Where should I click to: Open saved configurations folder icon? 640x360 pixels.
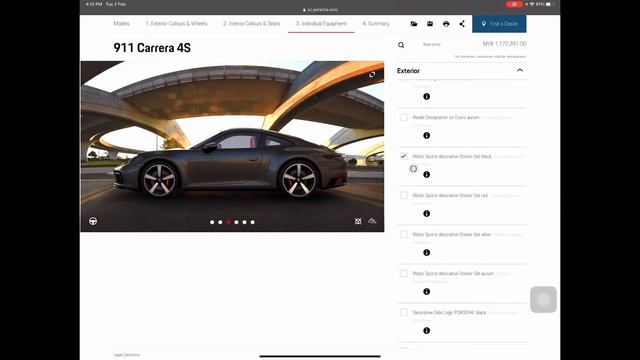414,24
